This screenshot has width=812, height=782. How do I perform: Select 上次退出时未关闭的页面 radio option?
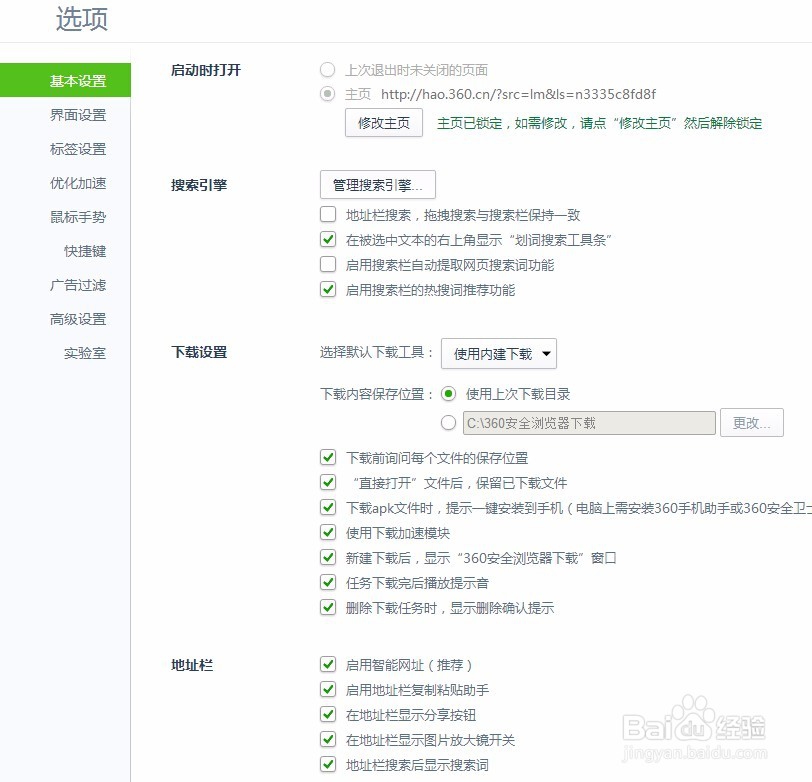pos(327,69)
